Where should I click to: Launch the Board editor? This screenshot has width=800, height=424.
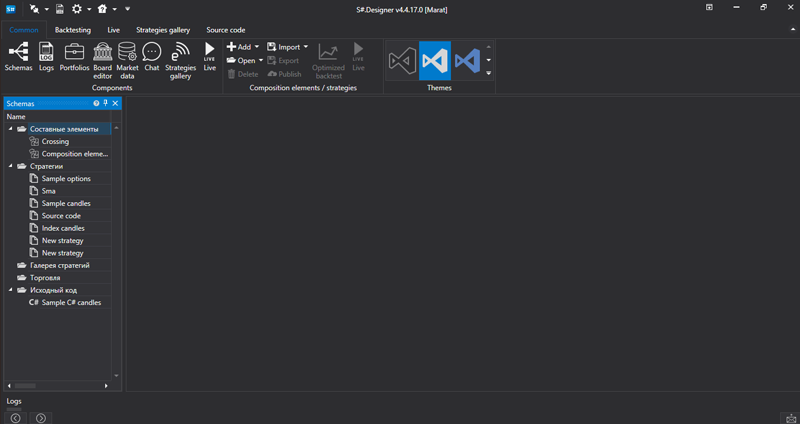pos(102,56)
